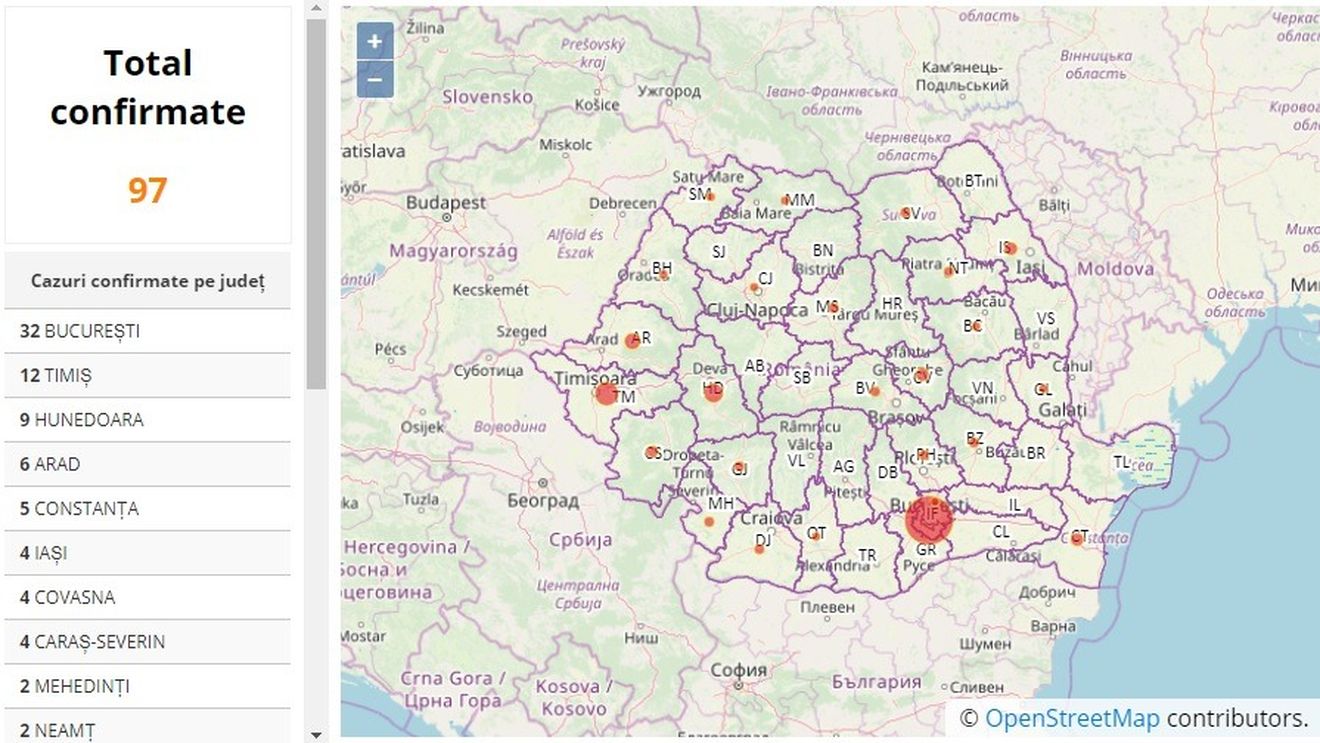
Task: Open the OpenStreetMap contributors link
Action: 1073,718
